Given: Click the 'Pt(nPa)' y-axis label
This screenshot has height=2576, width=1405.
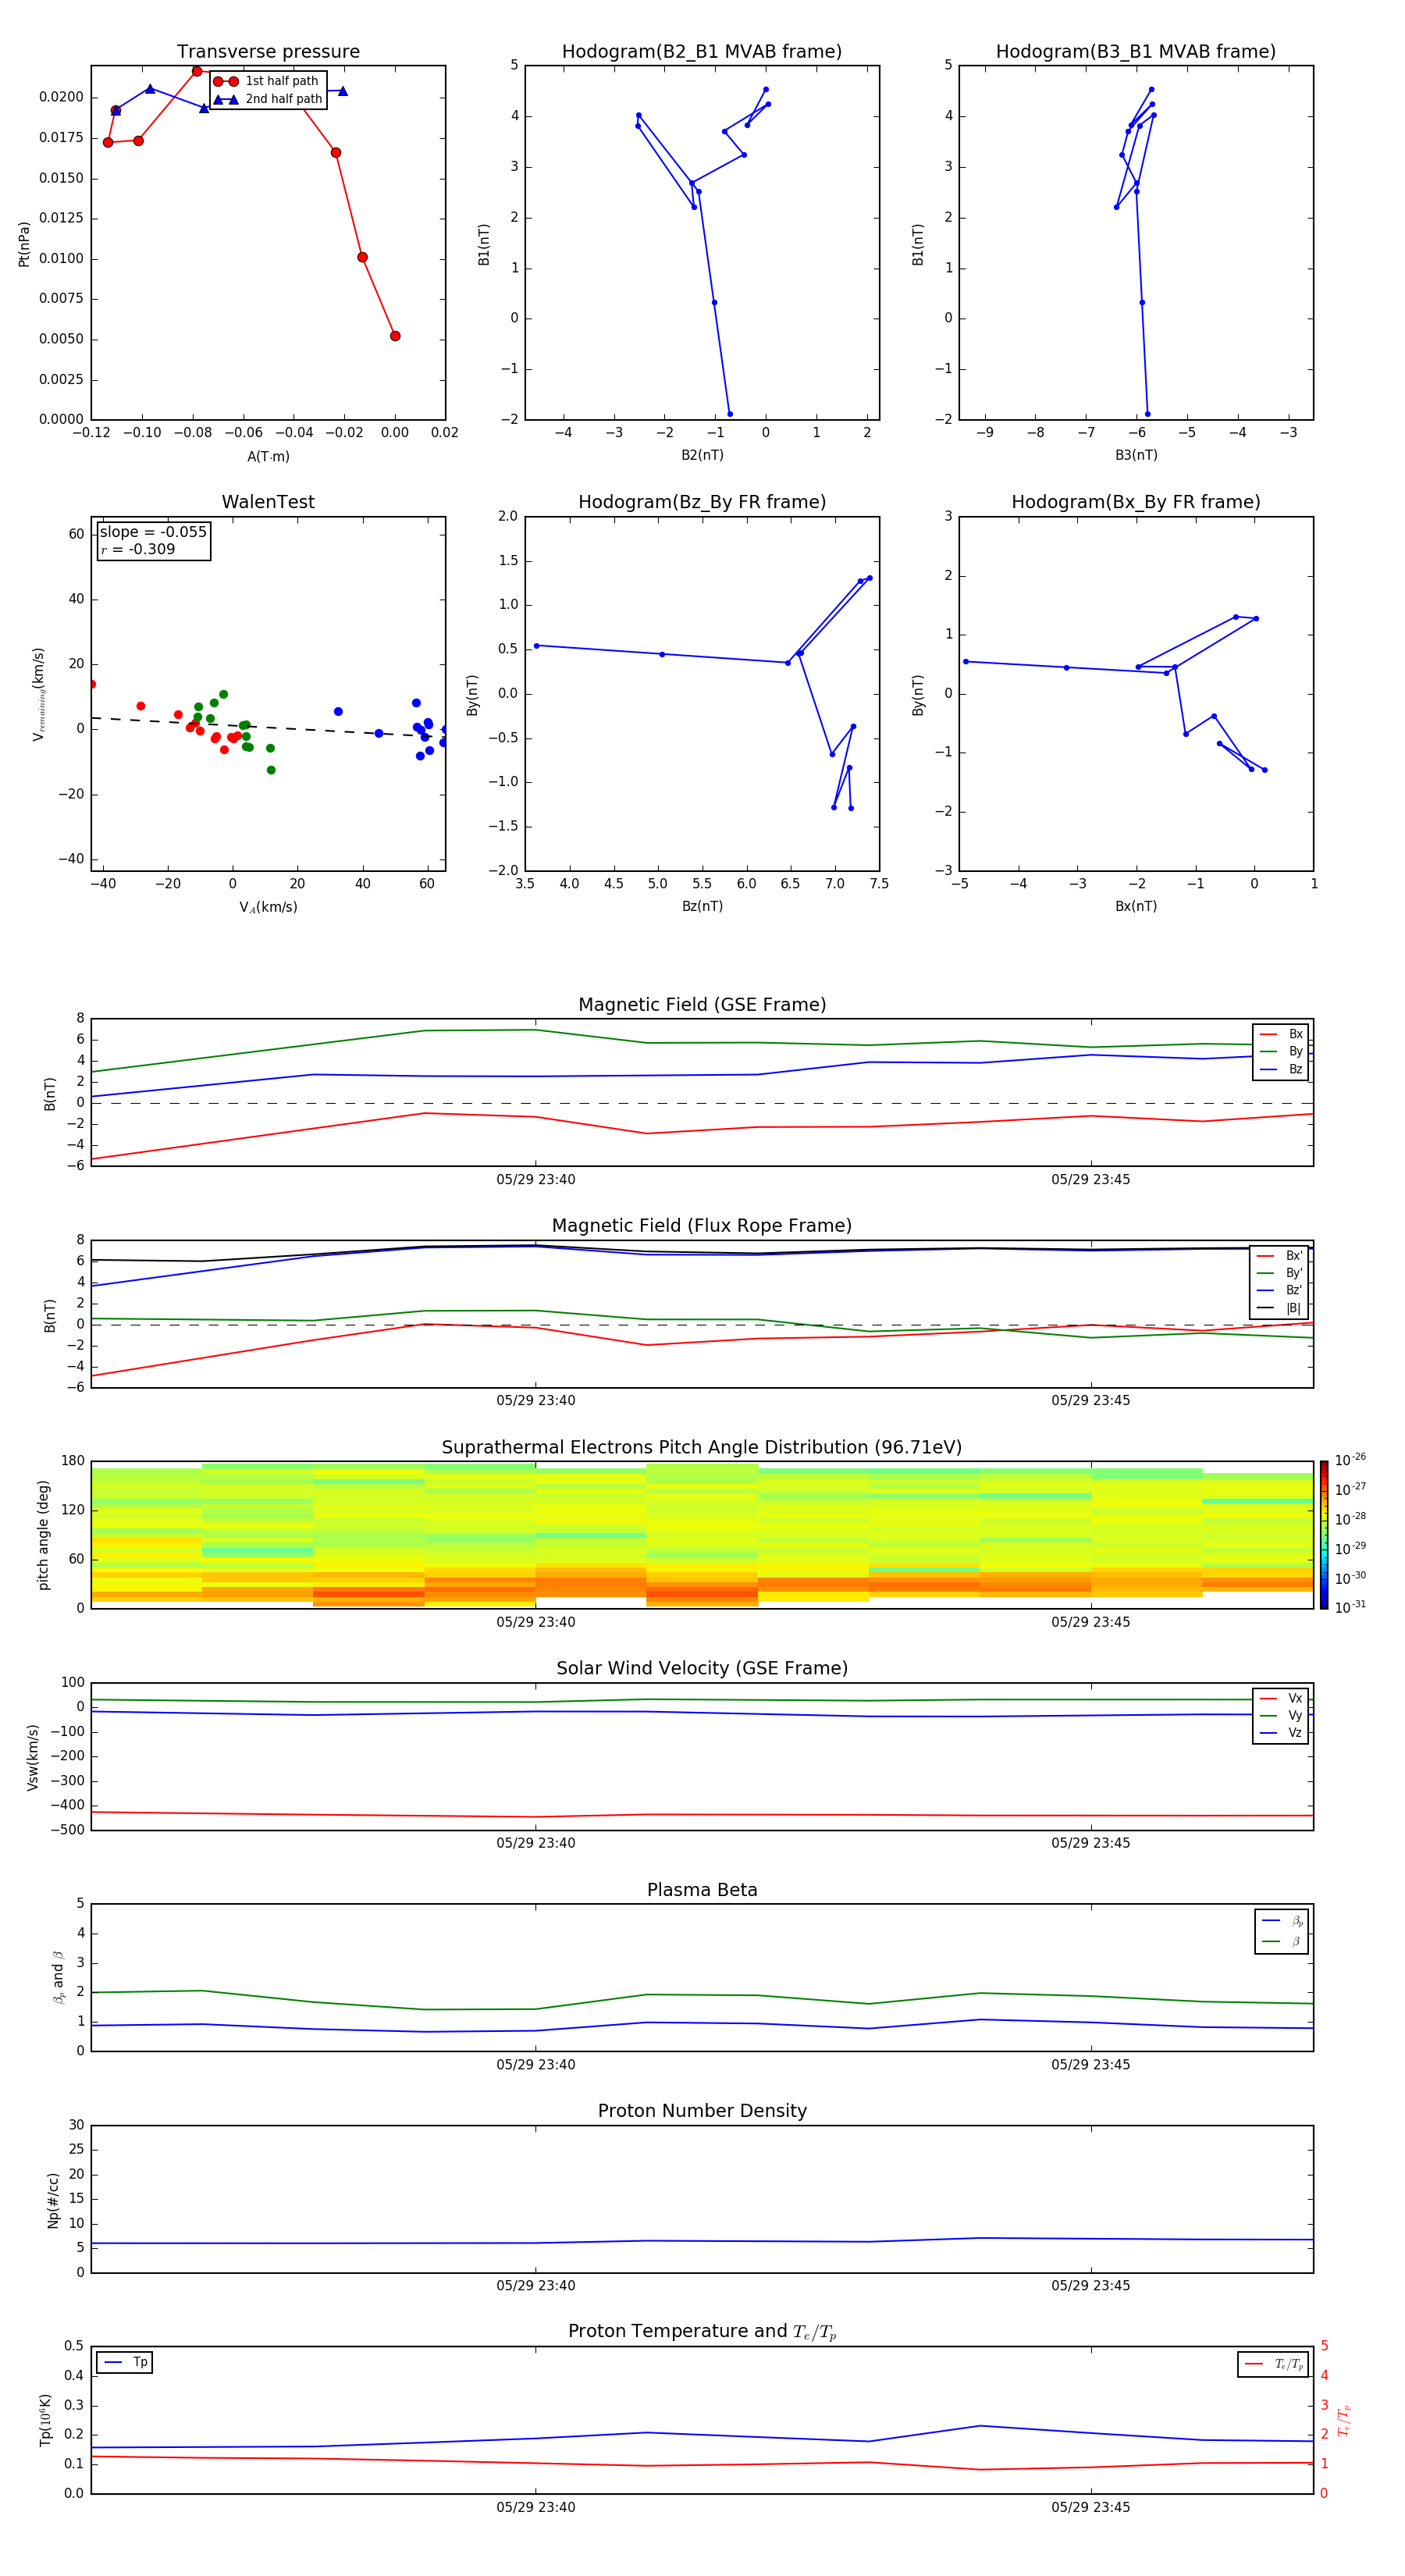Looking at the screenshot, I should click(24, 243).
